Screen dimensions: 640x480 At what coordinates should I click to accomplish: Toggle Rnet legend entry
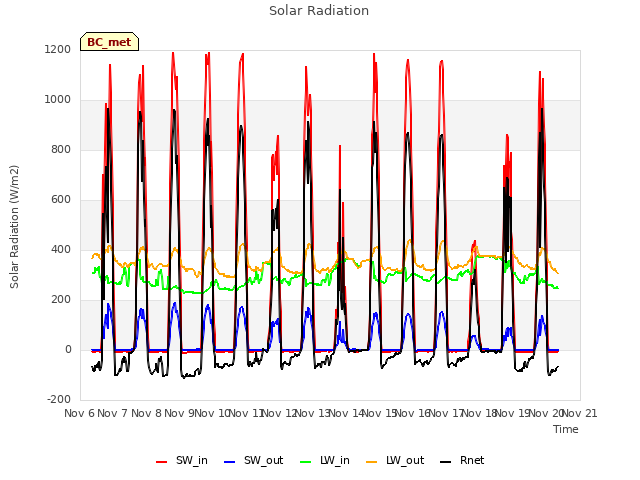(462, 460)
